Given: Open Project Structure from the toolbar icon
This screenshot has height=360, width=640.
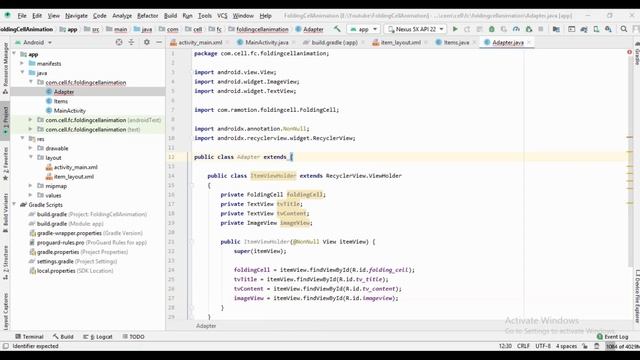Looking at the screenshot, I should pos(556,29).
